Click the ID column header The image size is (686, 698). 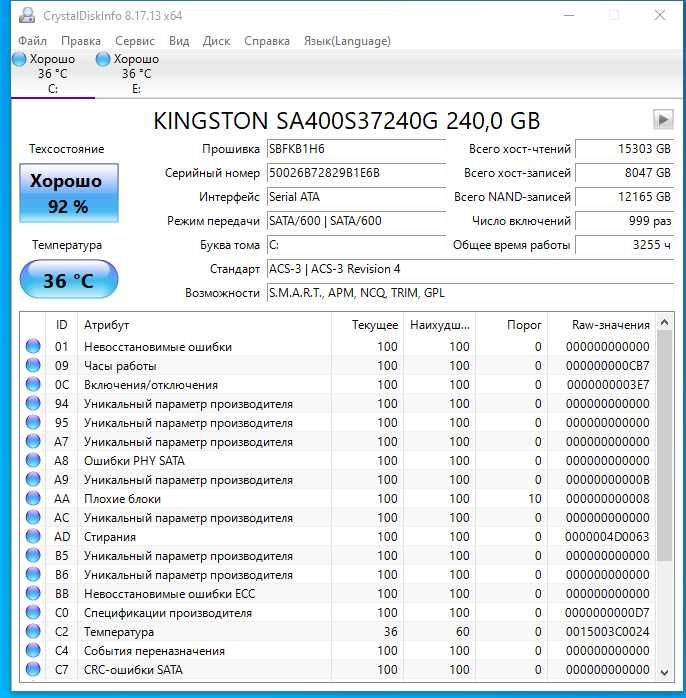tap(61, 325)
